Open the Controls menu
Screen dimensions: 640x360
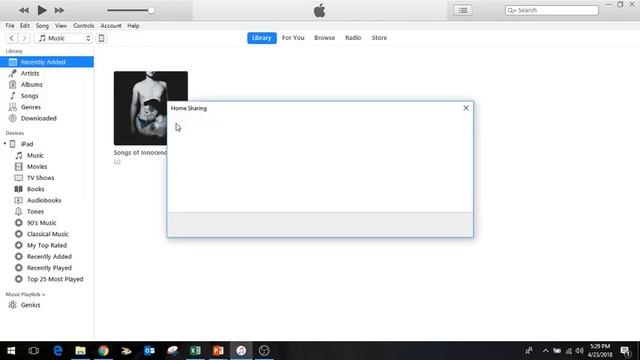click(x=84, y=26)
